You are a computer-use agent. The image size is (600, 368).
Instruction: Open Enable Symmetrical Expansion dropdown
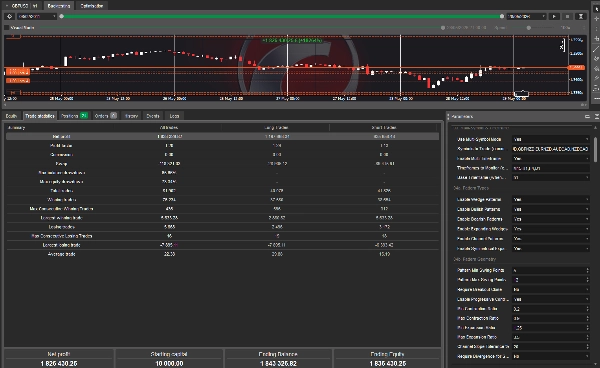(x=551, y=248)
